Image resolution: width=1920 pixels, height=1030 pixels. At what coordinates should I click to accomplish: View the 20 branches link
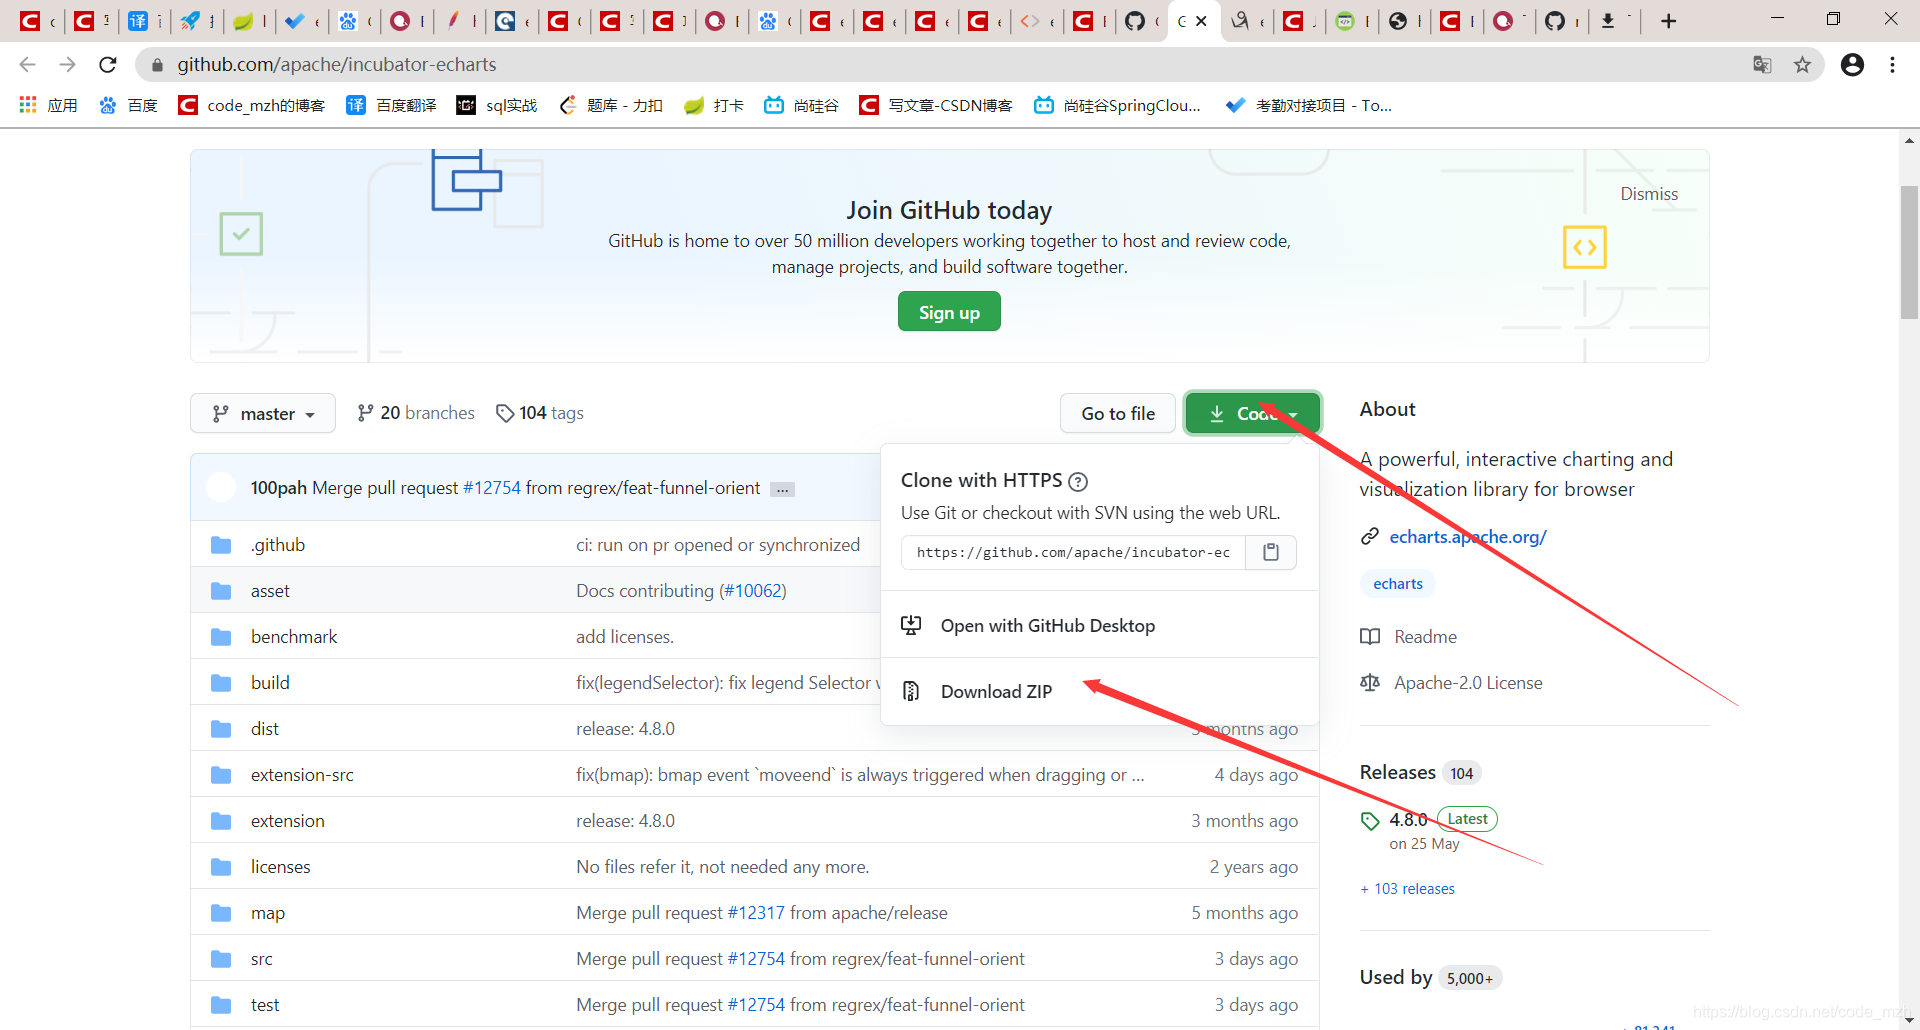[416, 413]
